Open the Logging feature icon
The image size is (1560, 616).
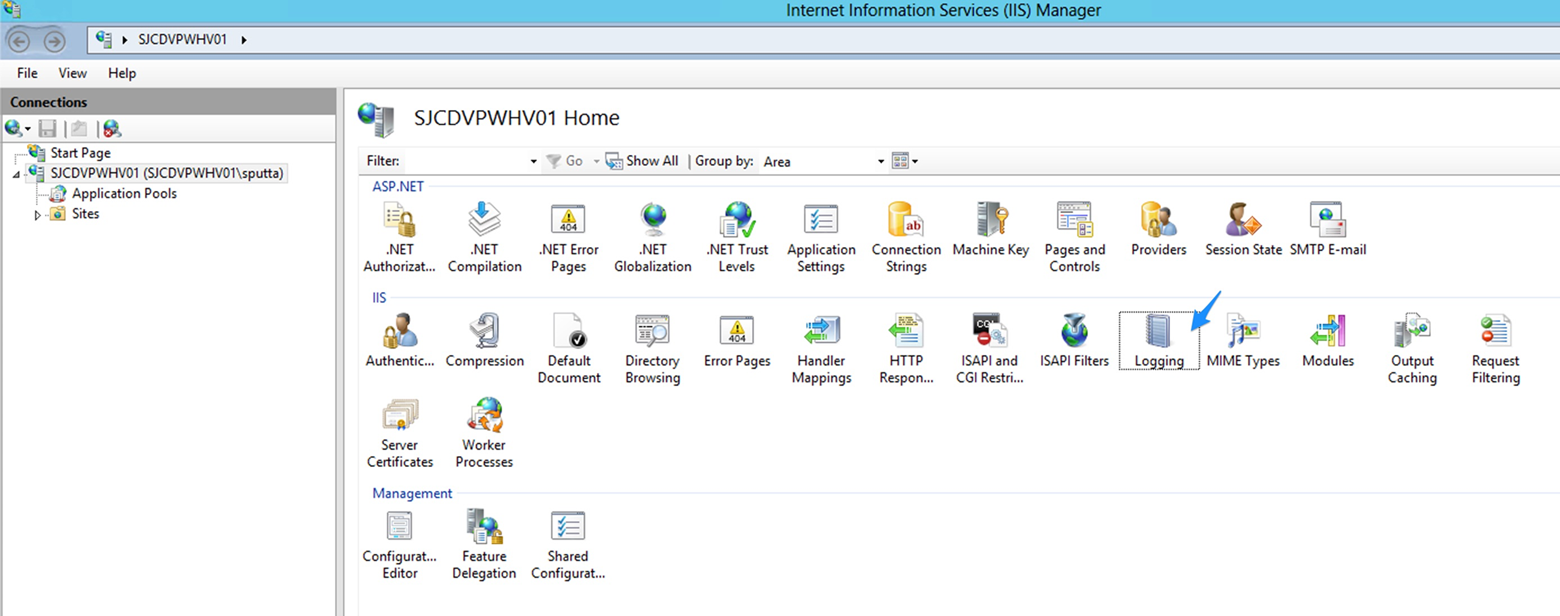click(1159, 341)
